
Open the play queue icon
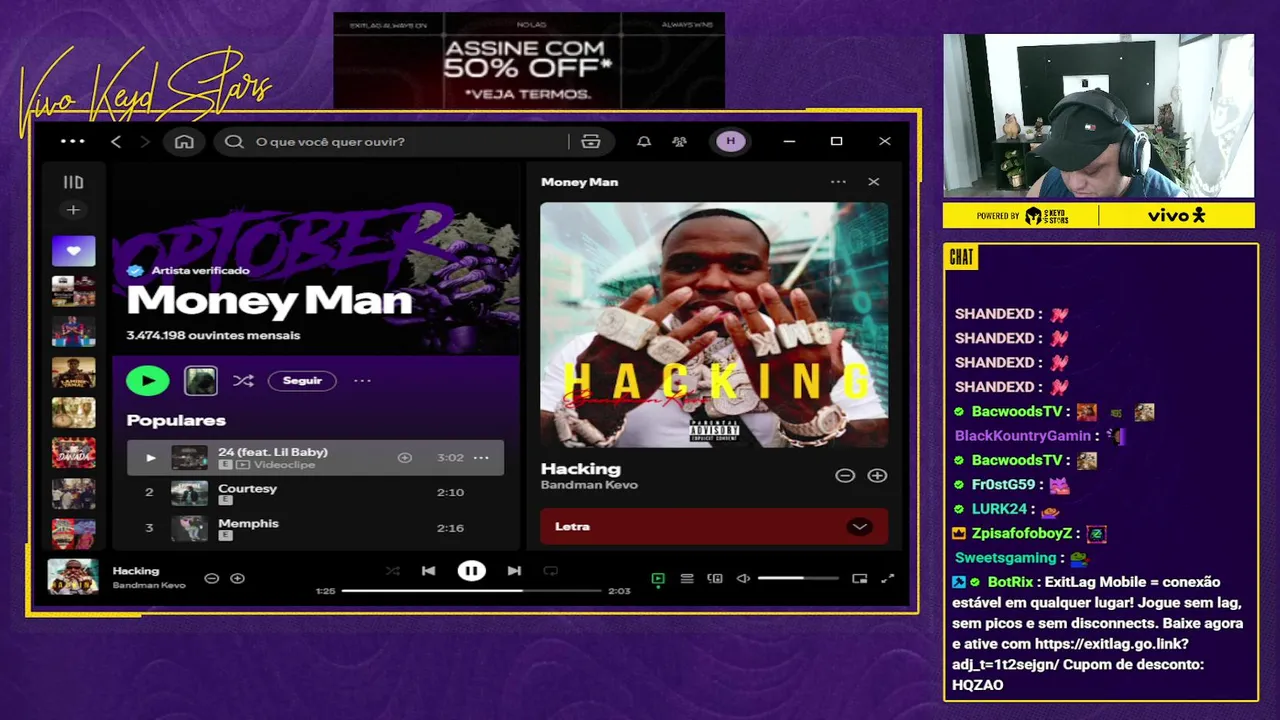pos(687,578)
